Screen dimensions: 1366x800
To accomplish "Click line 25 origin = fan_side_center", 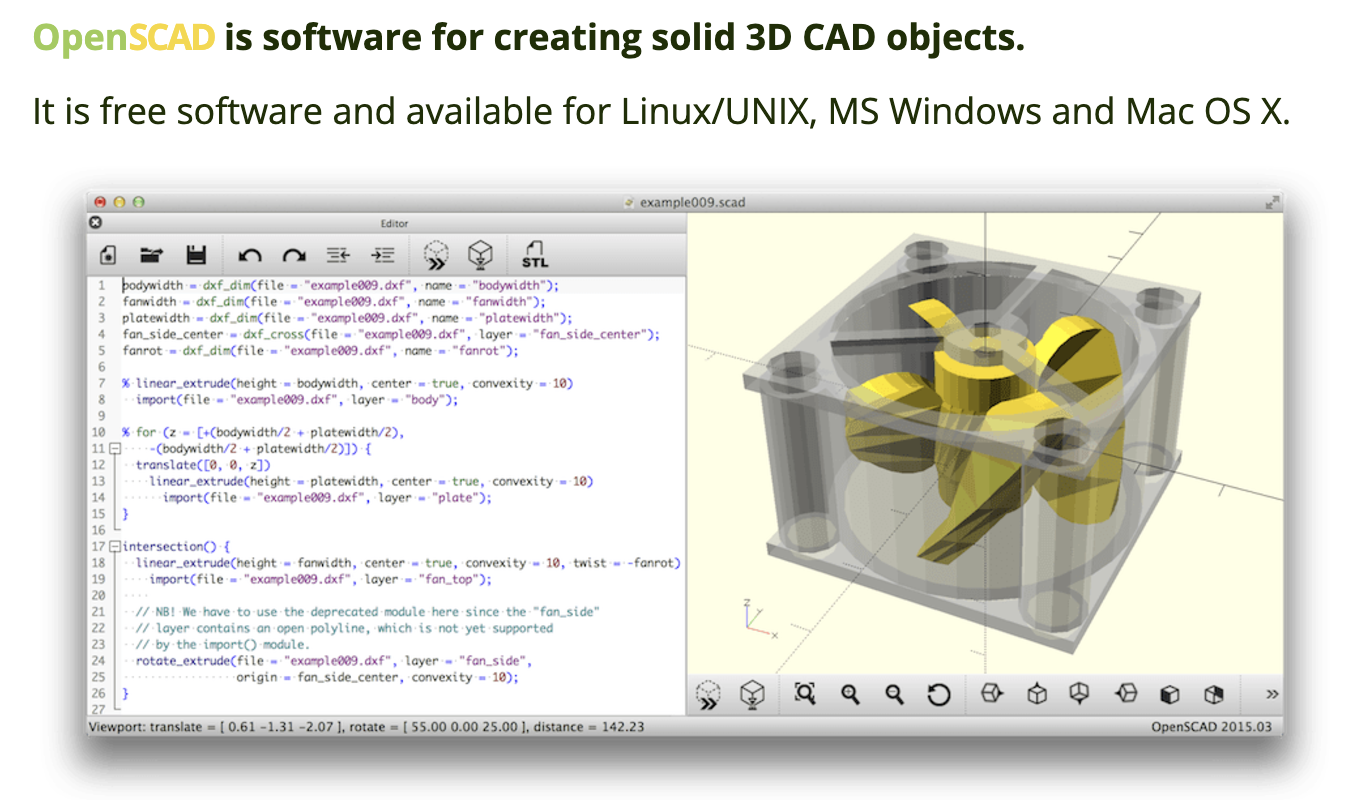I will (x=378, y=677).
